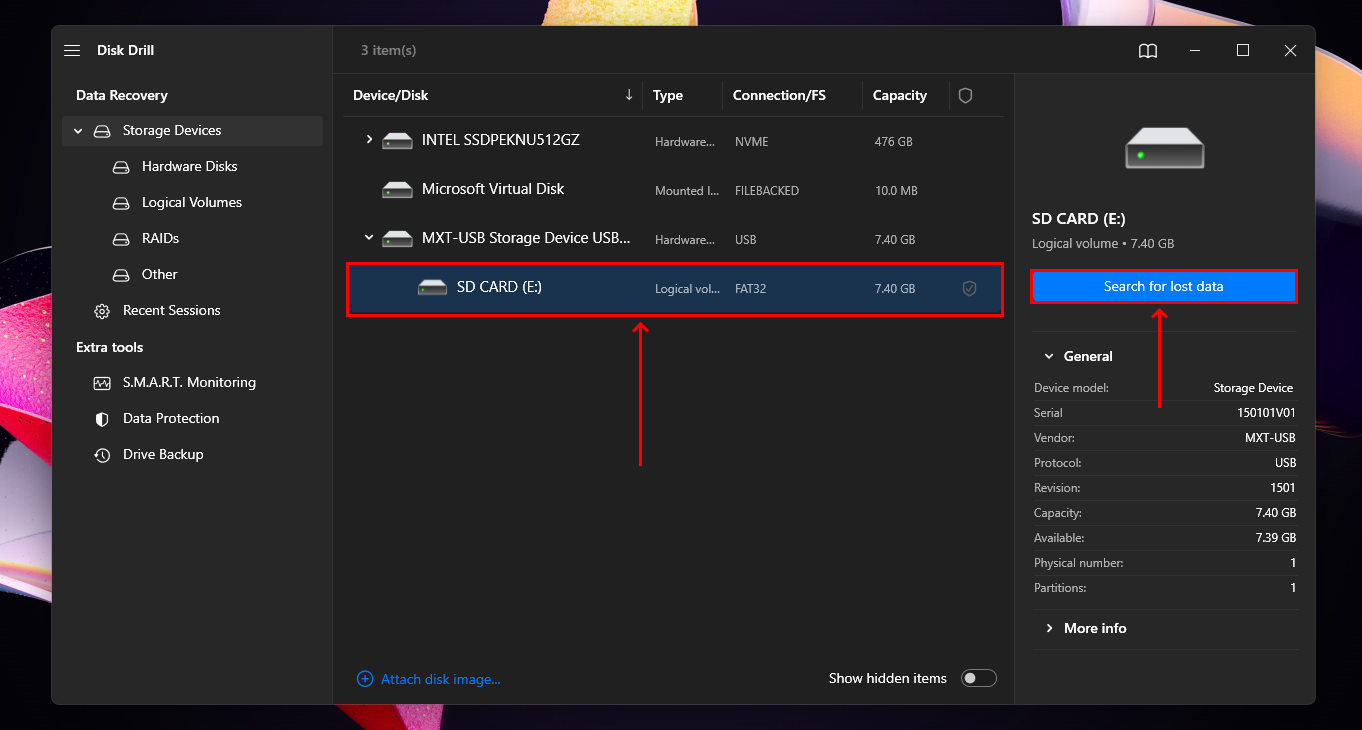This screenshot has width=1362, height=730.
Task: Click Search for lost data
Action: click(1164, 286)
